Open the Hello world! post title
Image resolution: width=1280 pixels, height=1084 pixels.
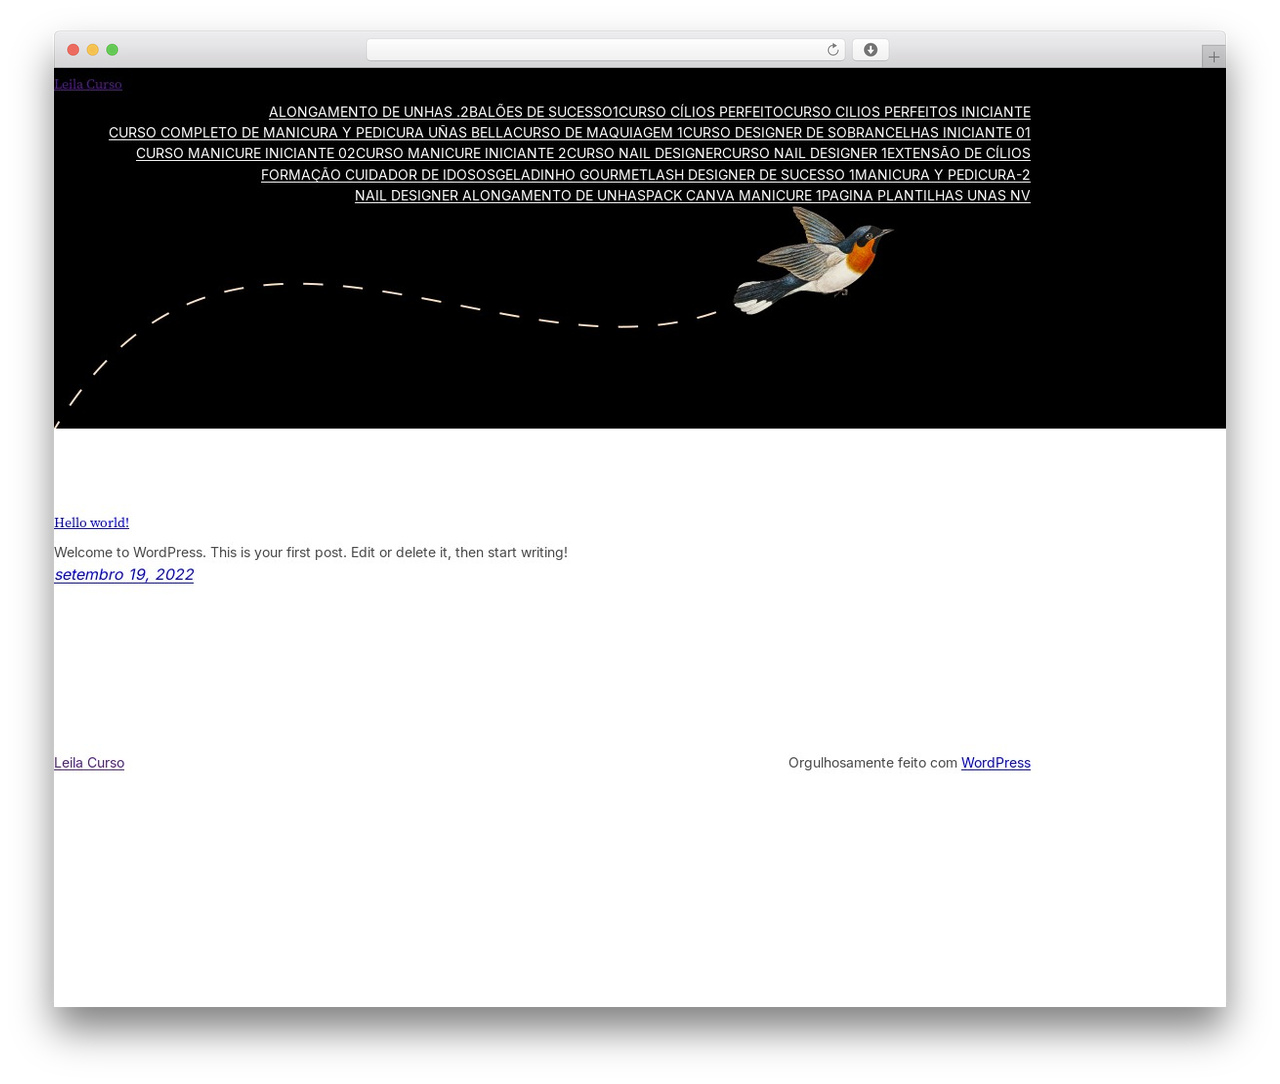point(91,522)
